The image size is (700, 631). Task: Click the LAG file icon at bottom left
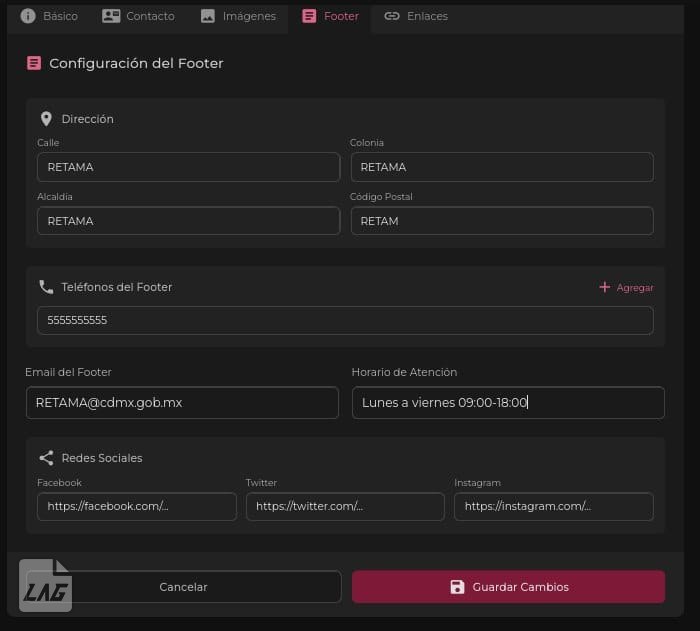click(x=45, y=585)
